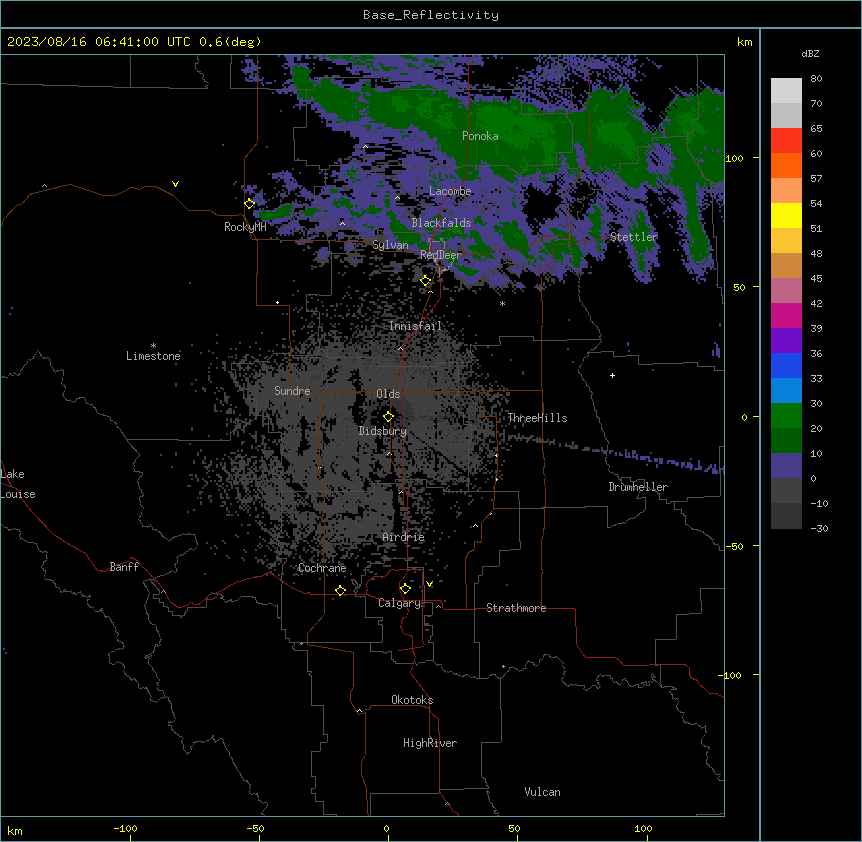Click the asterisk marker above Limestone label
862x842 pixels.
pyautogui.click(x=153, y=346)
